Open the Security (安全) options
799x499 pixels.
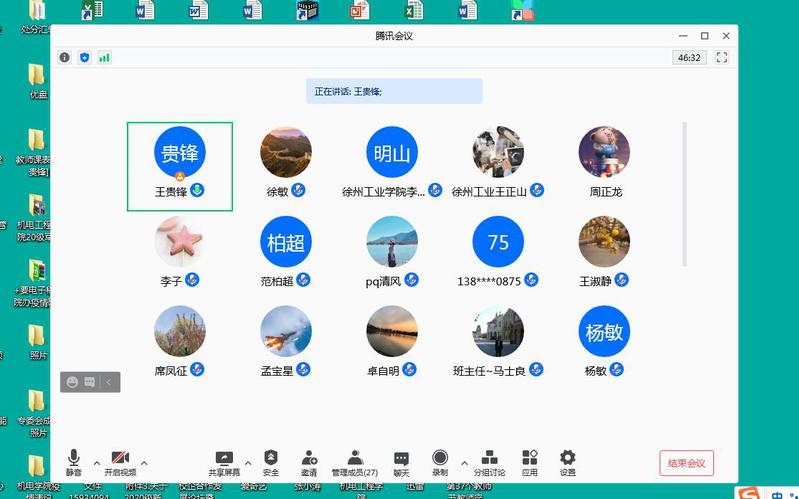coord(271,462)
